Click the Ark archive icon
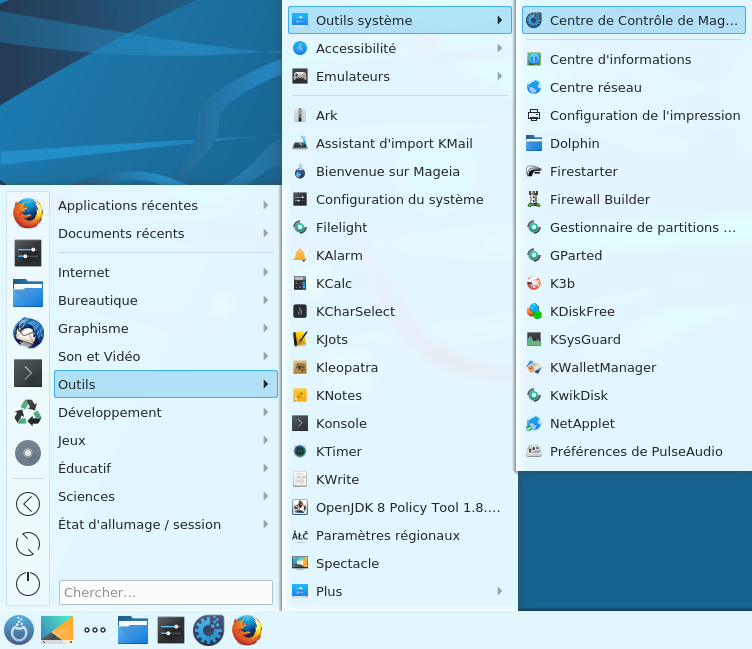Image resolution: width=752 pixels, height=649 pixels. tap(300, 116)
